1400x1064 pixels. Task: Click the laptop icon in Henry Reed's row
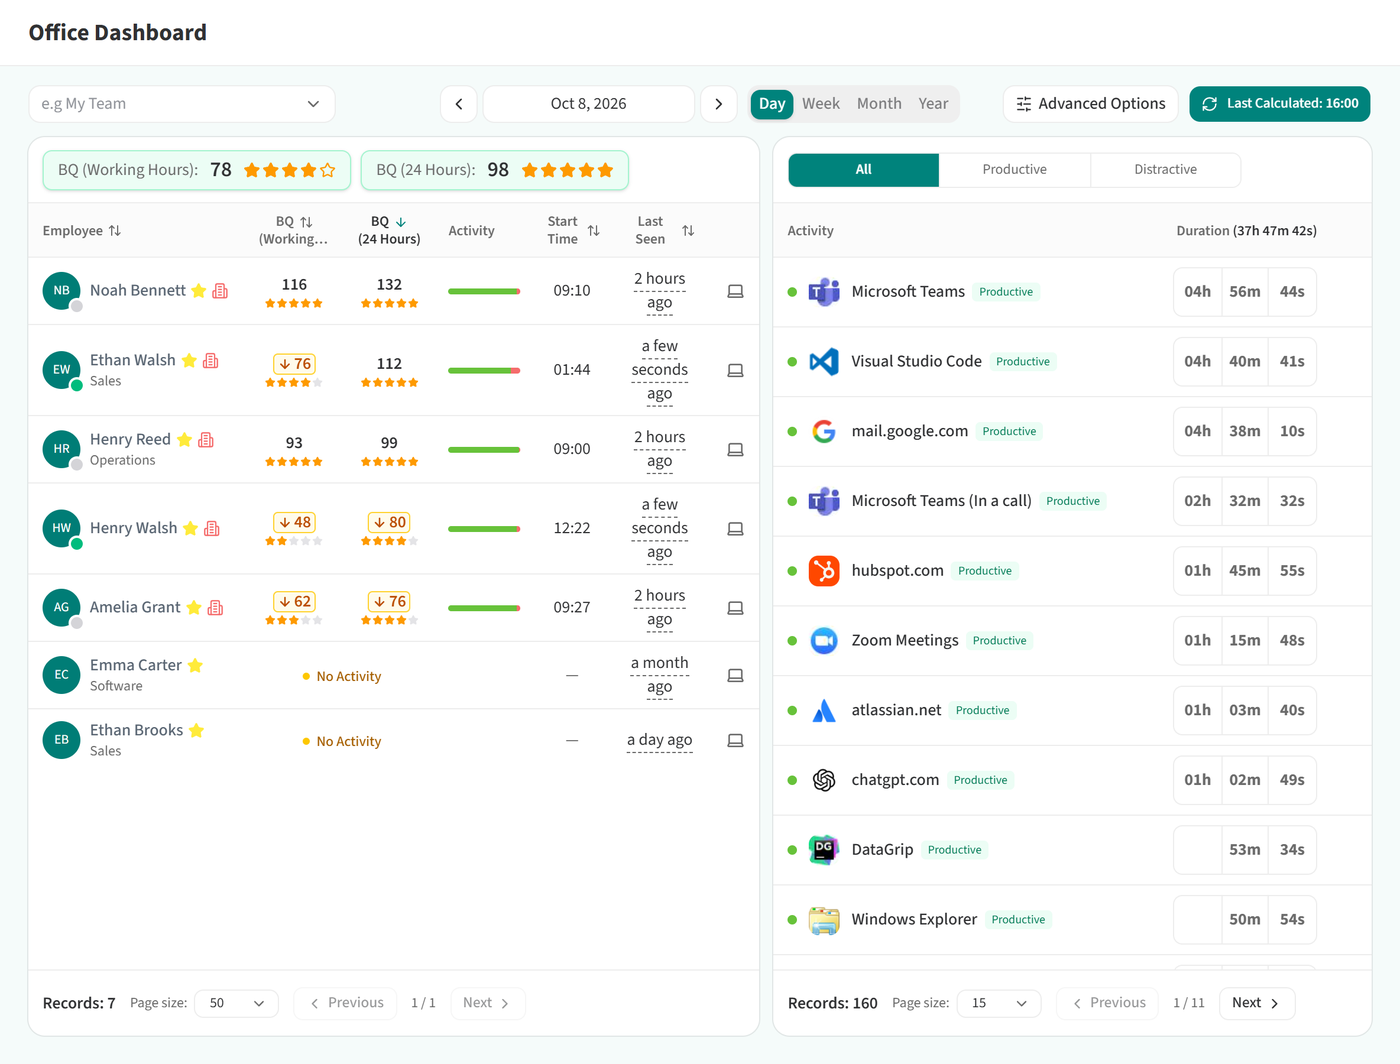click(x=735, y=449)
